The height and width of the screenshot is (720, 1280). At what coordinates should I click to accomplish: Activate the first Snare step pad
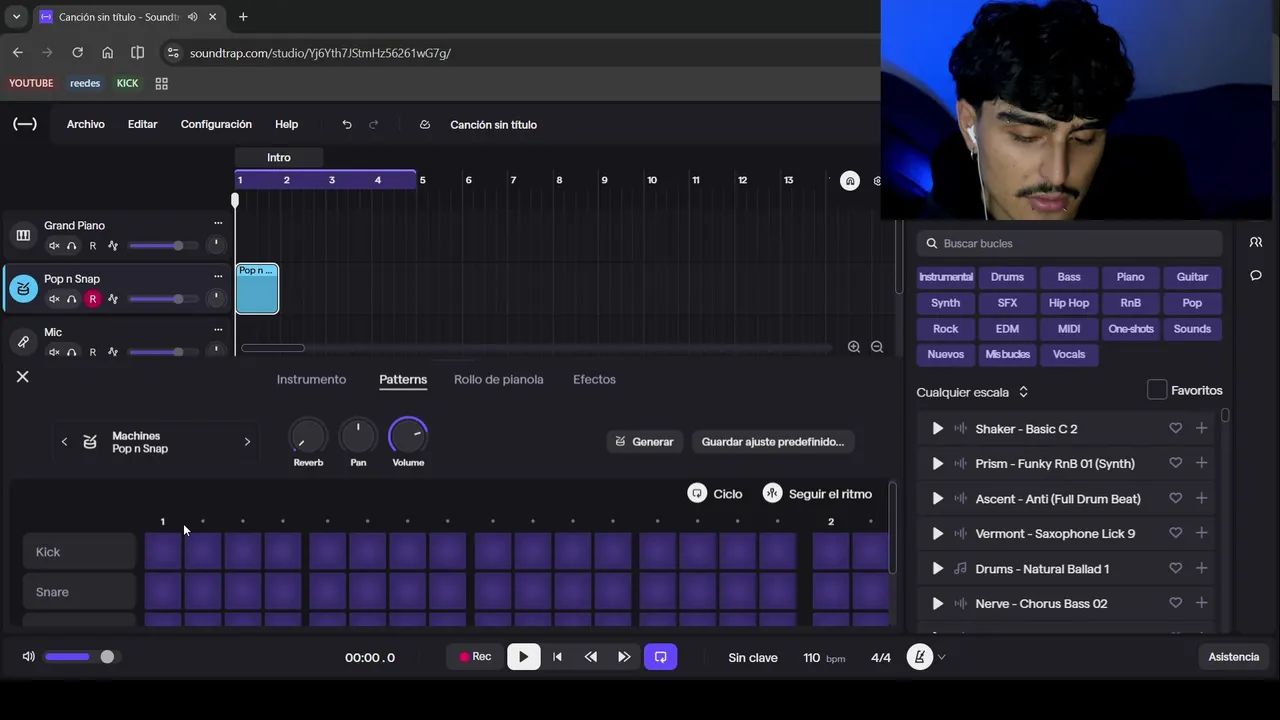pyautogui.click(x=163, y=592)
